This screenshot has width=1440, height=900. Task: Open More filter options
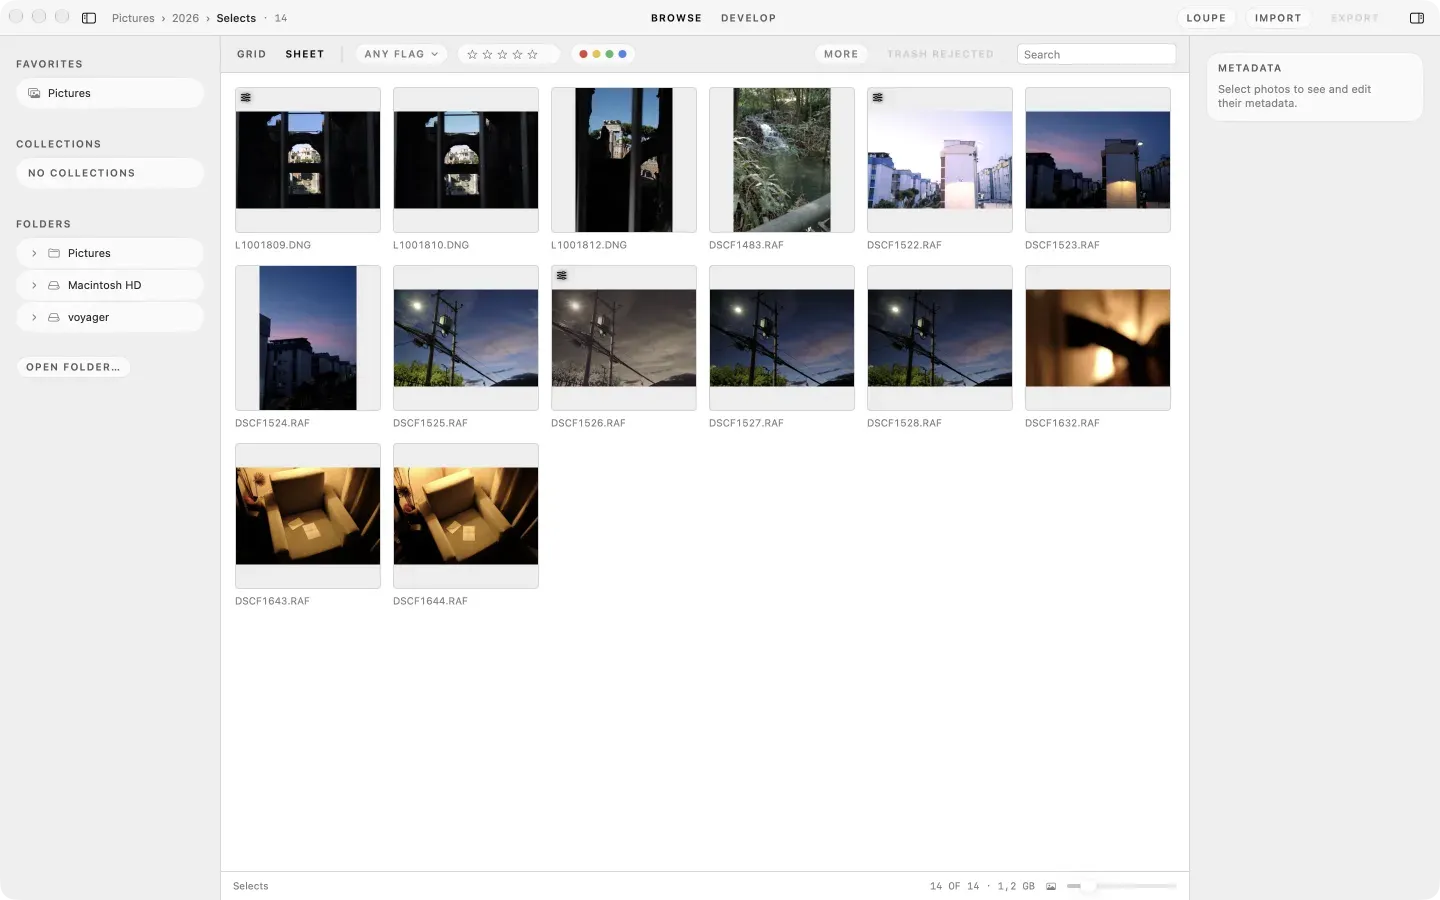tap(841, 54)
